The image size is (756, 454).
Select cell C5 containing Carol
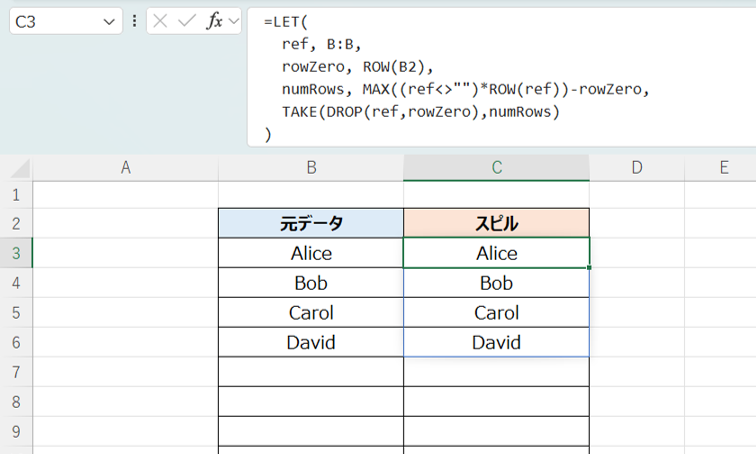[x=497, y=313]
